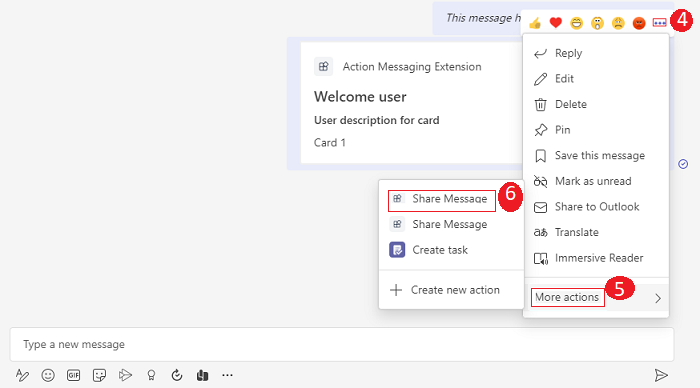React with the thumbs up emoji
Image resolution: width=700 pixels, height=388 pixels.
tap(535, 23)
